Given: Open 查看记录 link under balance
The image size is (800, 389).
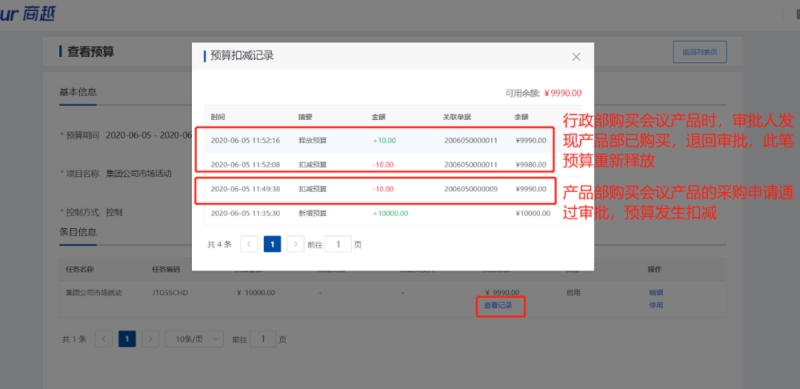Looking at the screenshot, I should 497,305.
